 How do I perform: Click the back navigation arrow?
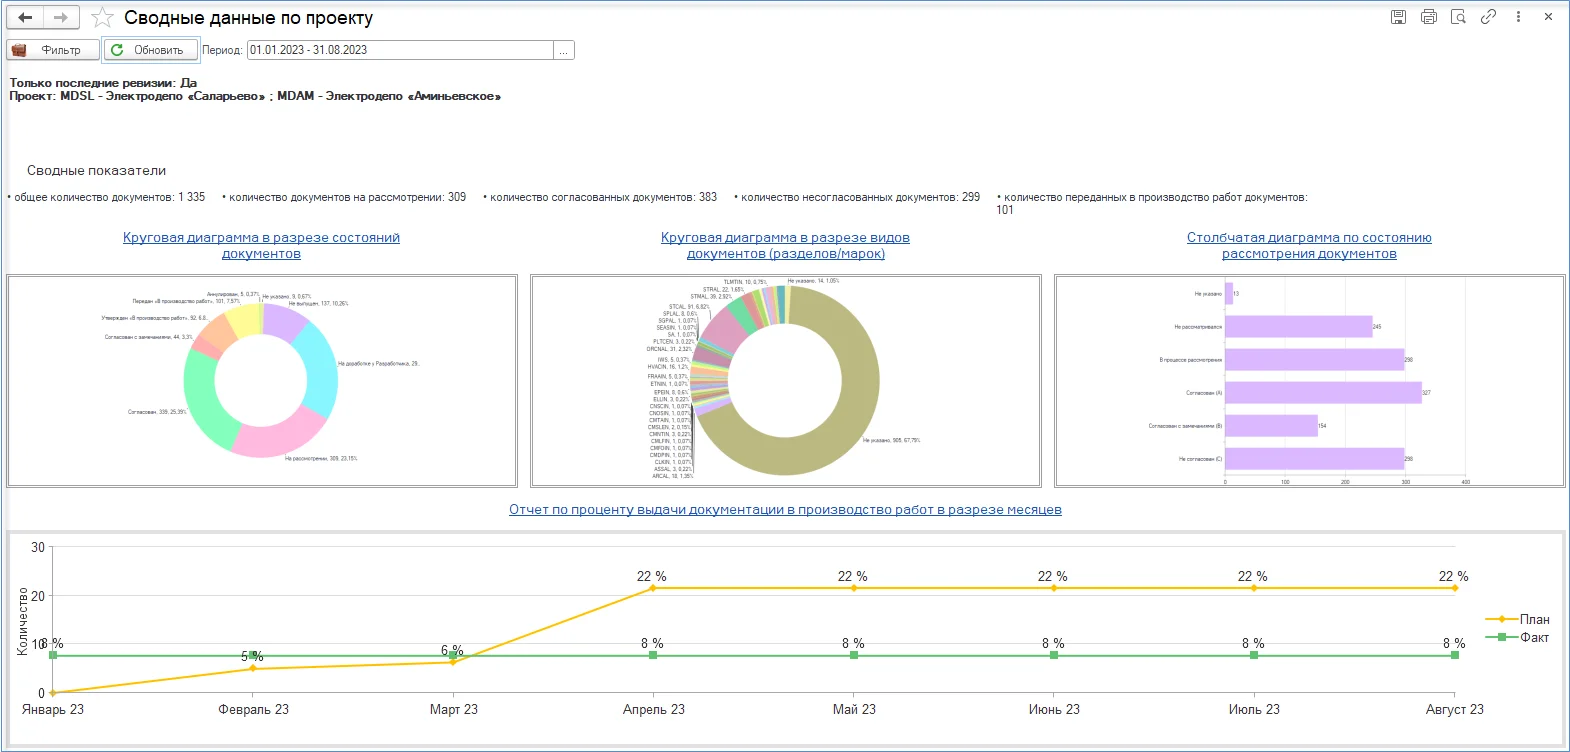point(26,18)
